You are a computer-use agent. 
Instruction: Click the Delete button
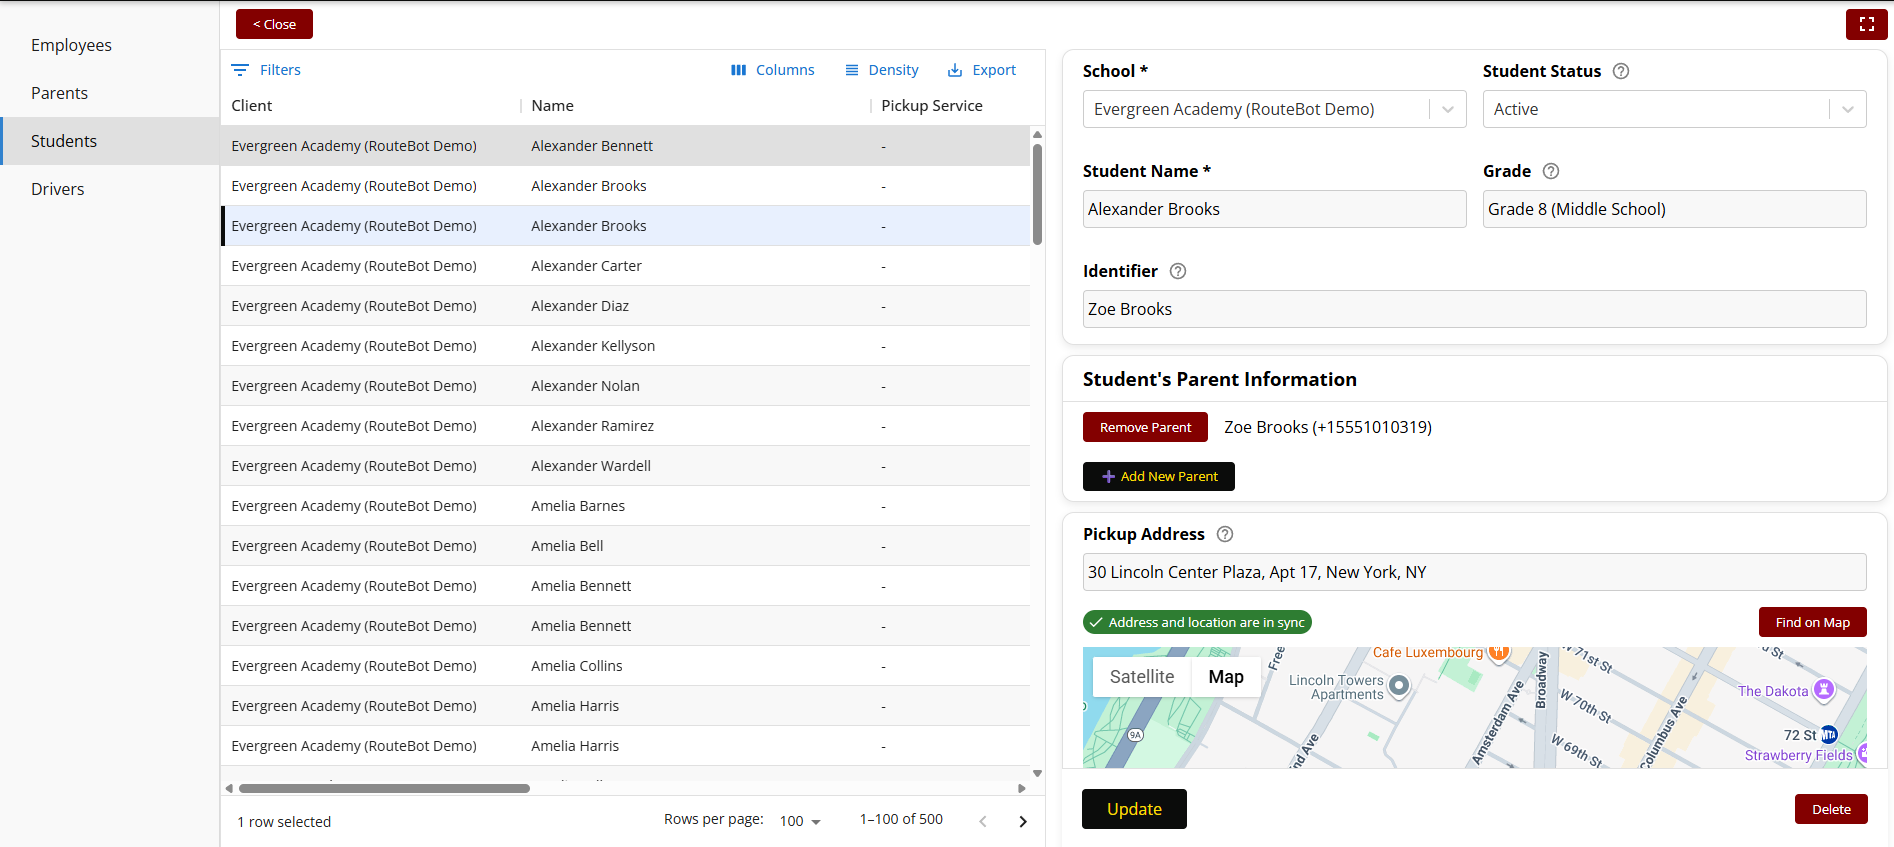[1831, 809]
